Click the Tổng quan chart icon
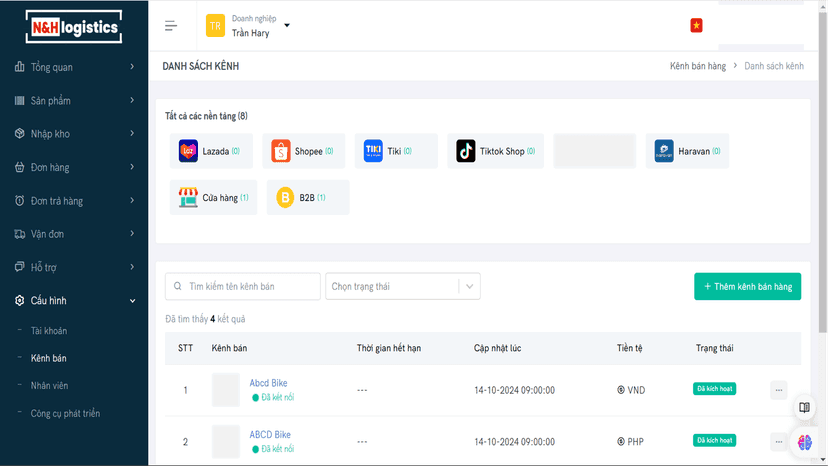 coord(20,67)
